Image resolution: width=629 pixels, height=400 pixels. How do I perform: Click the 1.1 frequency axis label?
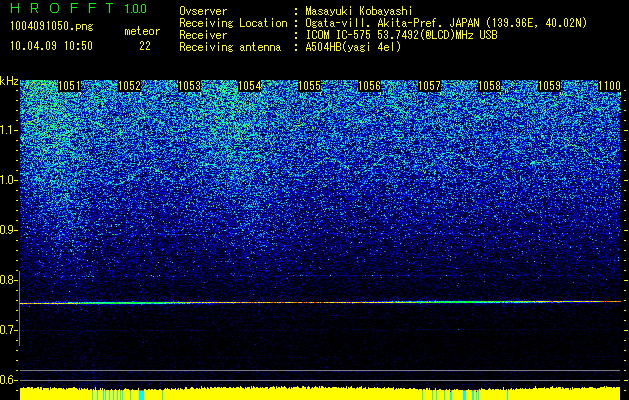pyautogui.click(x=9, y=130)
